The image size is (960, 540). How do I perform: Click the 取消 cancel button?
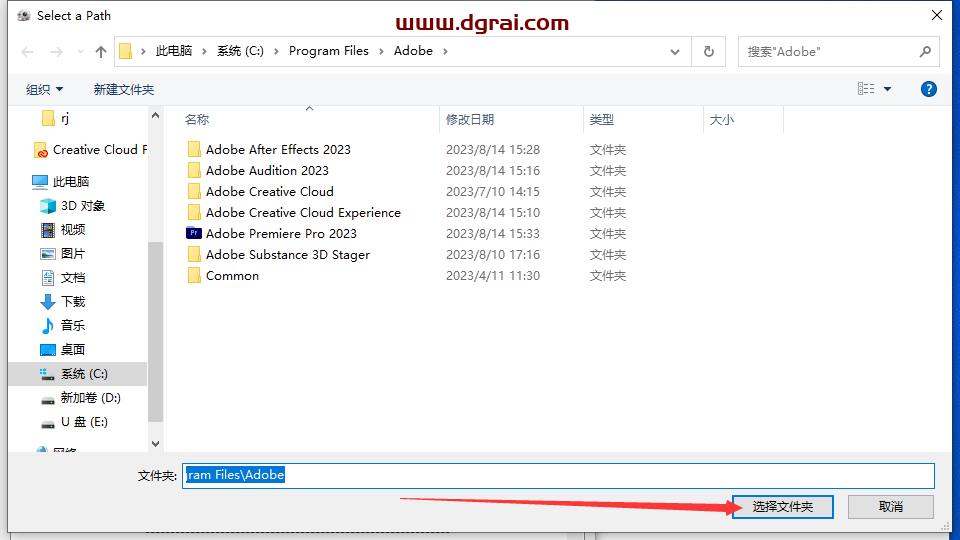click(890, 507)
